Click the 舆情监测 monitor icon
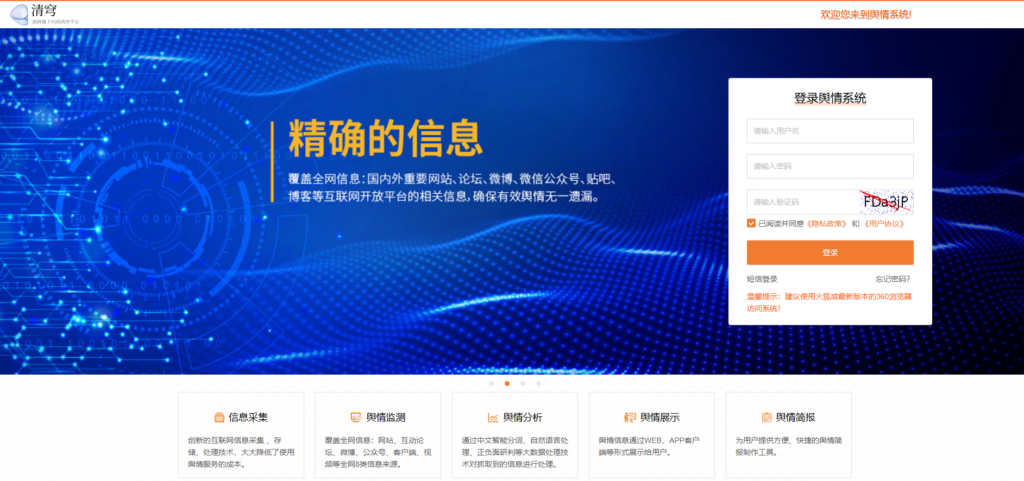Image resolution: width=1024 pixels, height=481 pixels. 356,417
